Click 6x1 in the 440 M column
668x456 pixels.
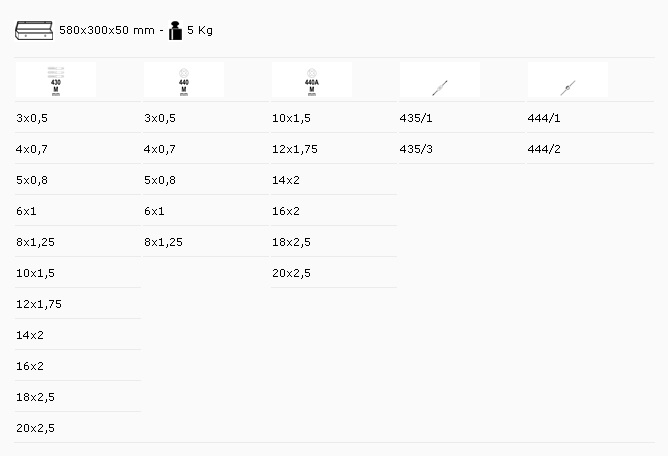pyautogui.click(x=154, y=211)
